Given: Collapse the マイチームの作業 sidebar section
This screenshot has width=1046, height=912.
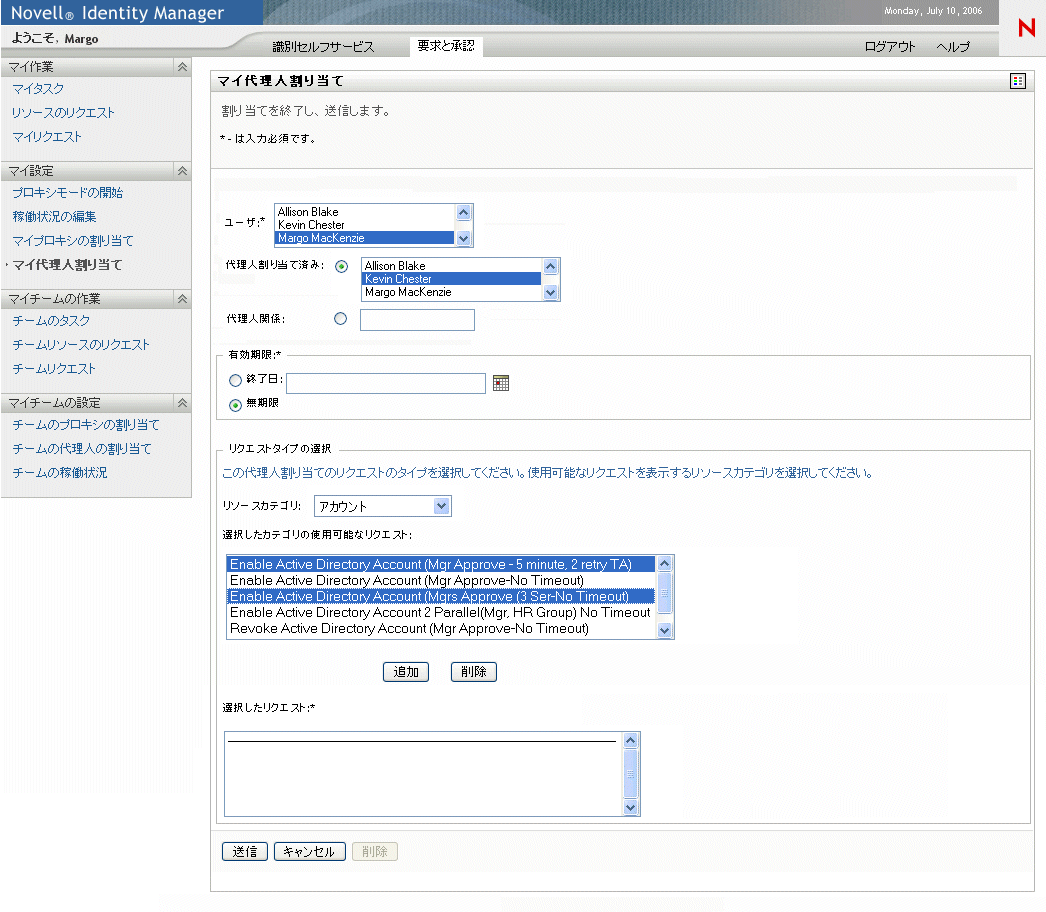Looking at the screenshot, I should (182, 299).
